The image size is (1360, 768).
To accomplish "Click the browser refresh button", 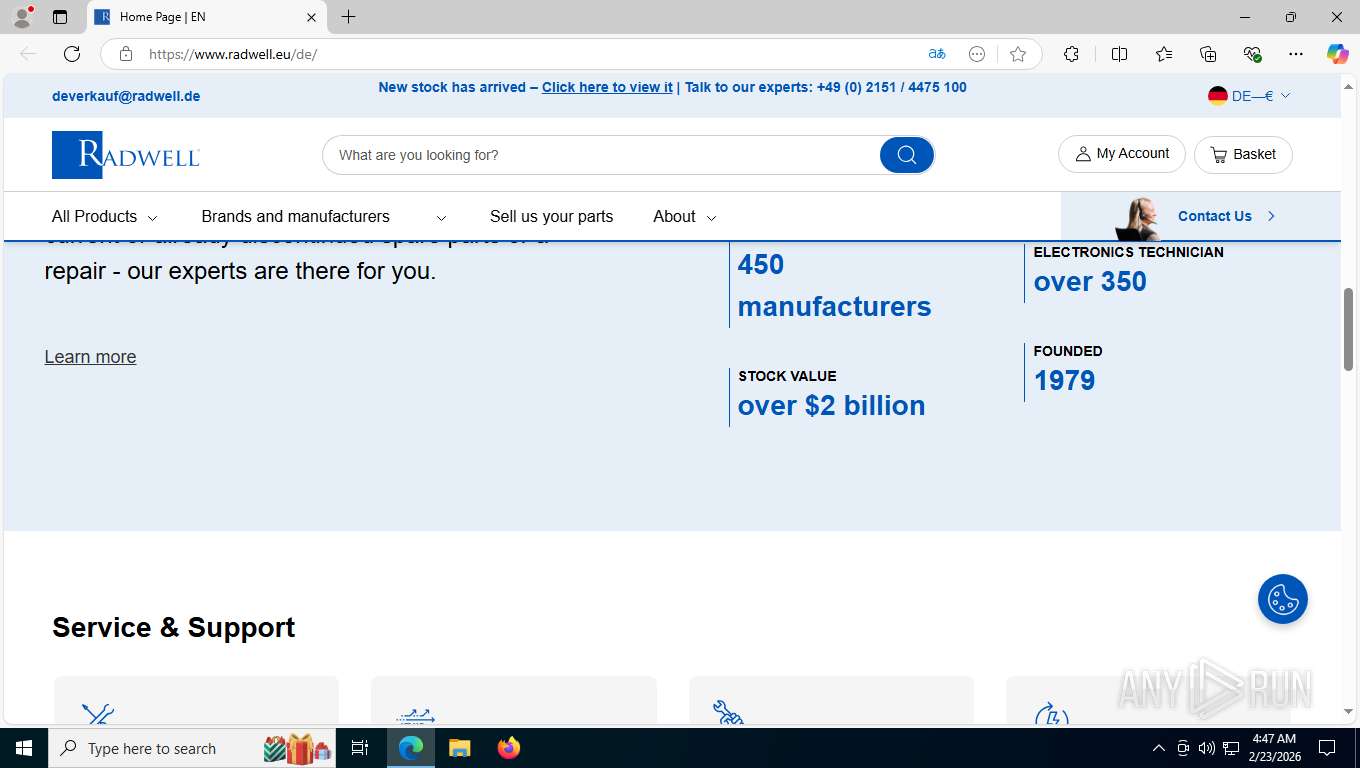I will click(x=72, y=54).
